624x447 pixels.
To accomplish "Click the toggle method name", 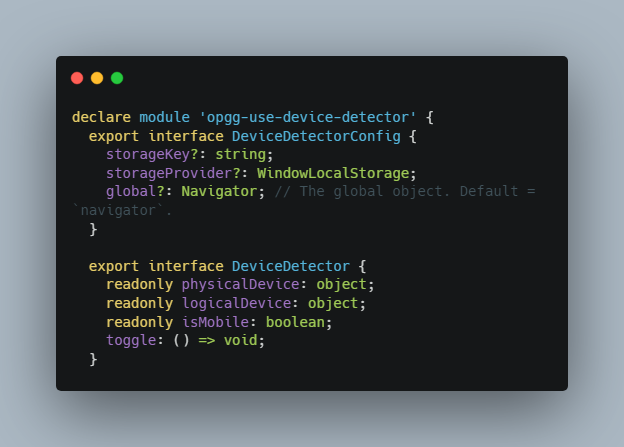I will 131,341.
